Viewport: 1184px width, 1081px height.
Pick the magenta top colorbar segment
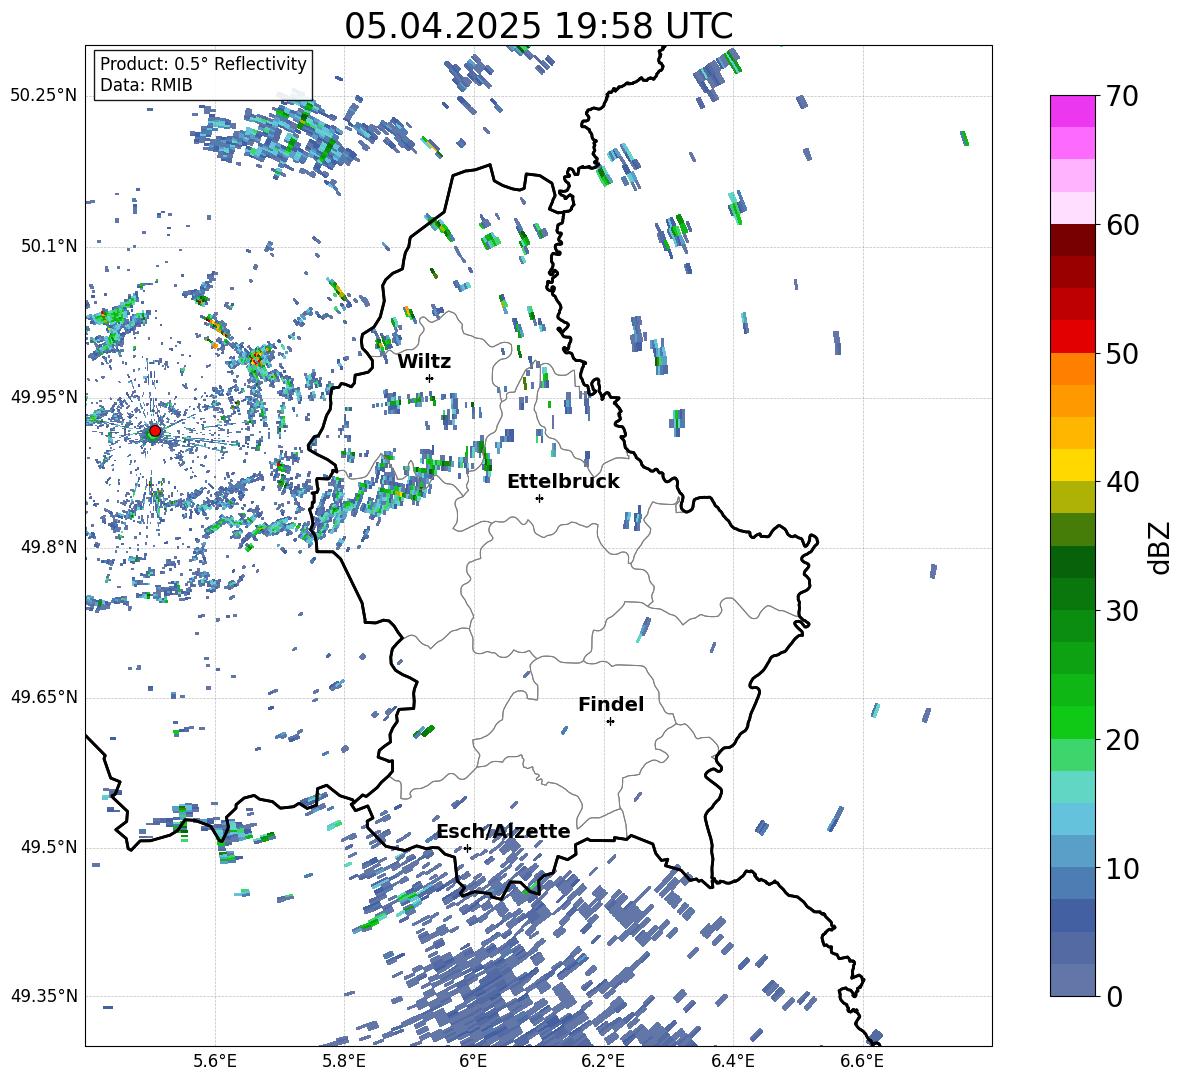(x=1072, y=111)
